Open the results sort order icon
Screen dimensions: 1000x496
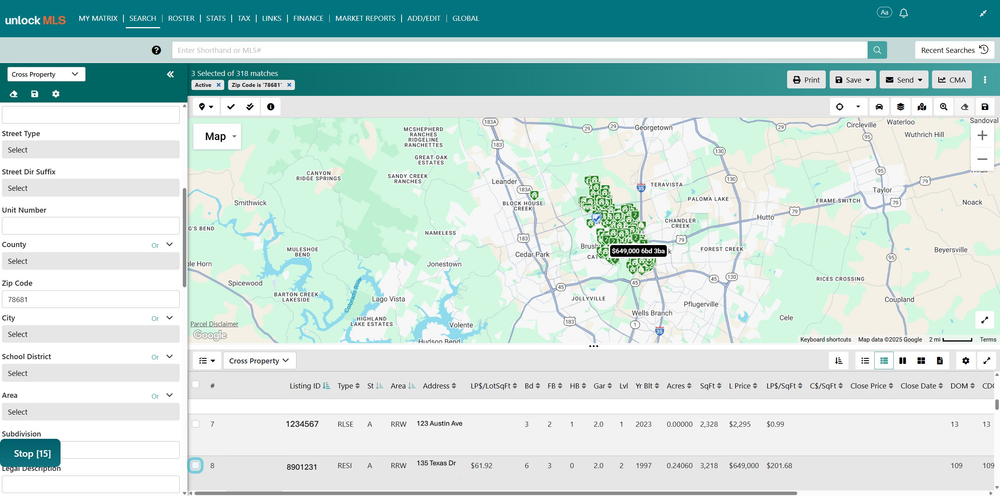[839, 361]
